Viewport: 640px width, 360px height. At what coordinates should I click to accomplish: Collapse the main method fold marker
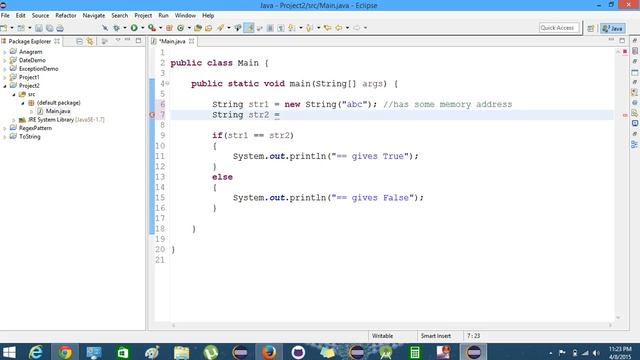pyautogui.click(x=167, y=84)
